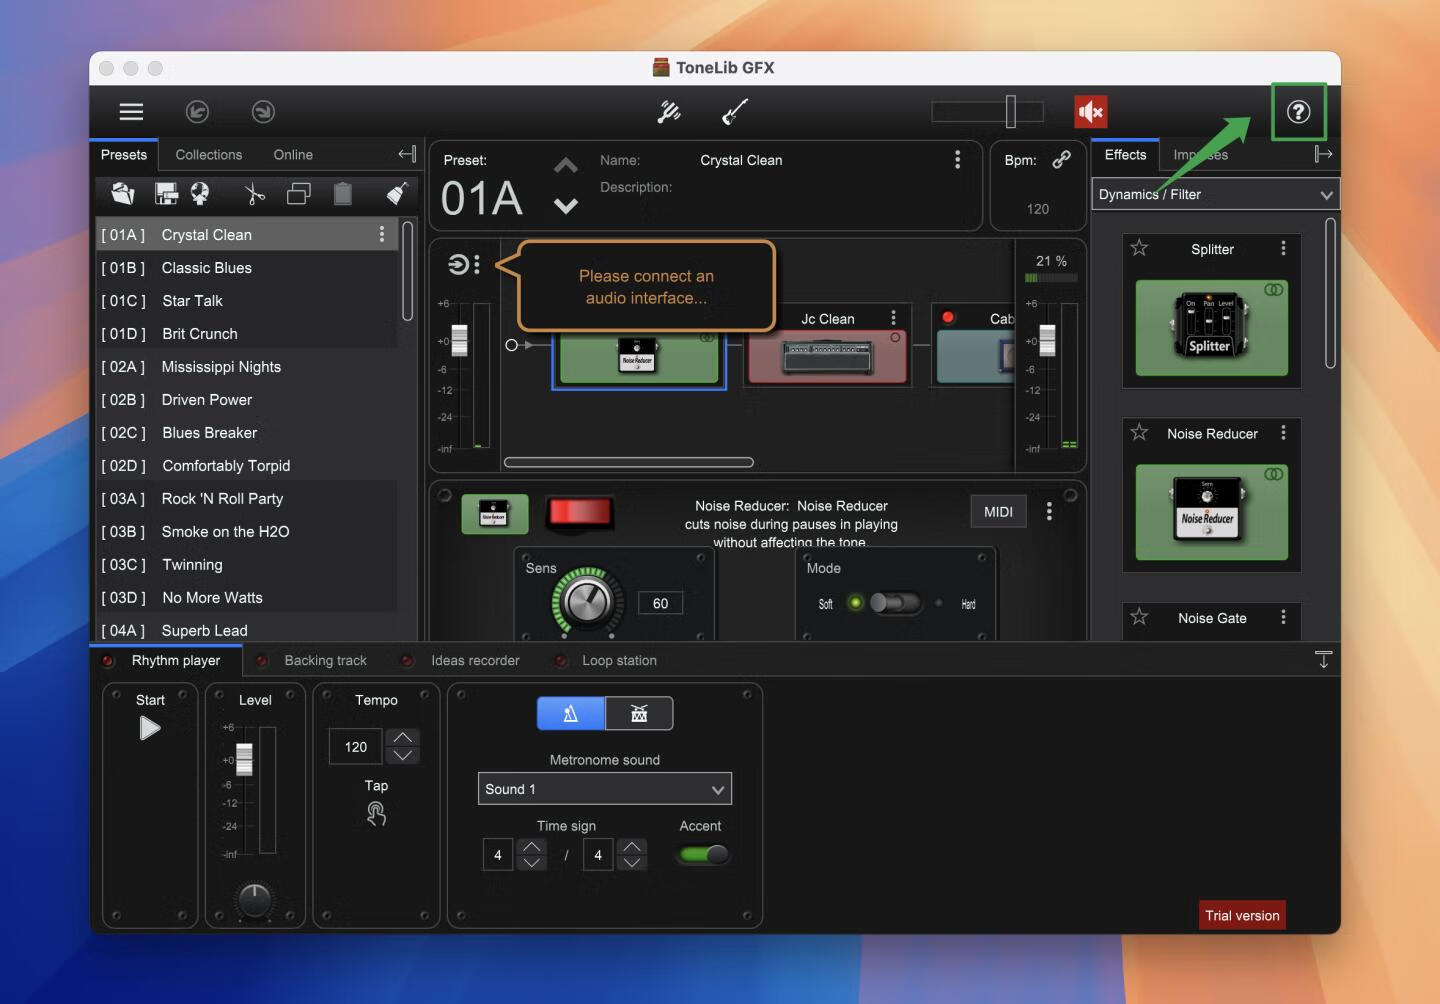1440x1004 pixels.
Task: Click the redo arrow icon
Action: (263, 112)
